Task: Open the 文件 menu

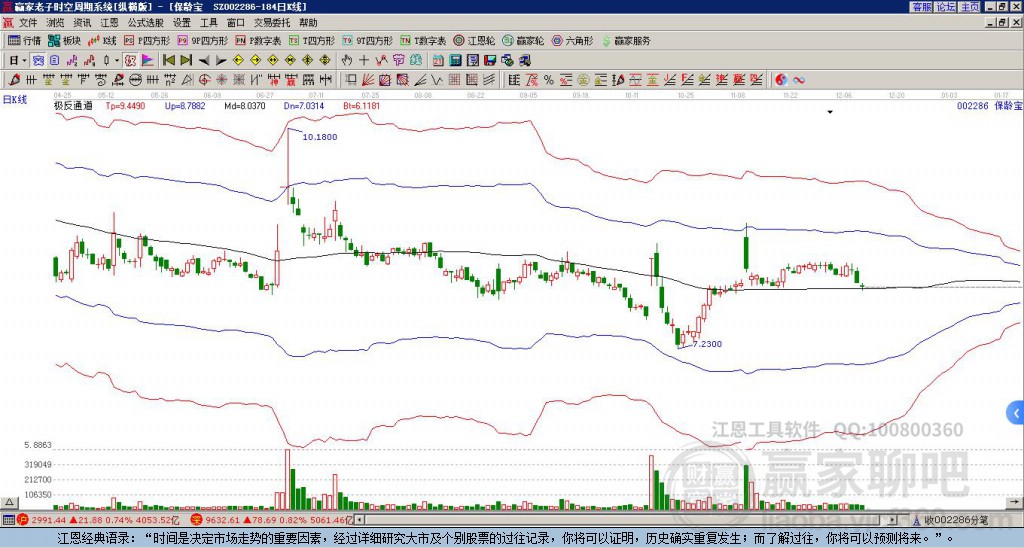Action: (x=28, y=23)
